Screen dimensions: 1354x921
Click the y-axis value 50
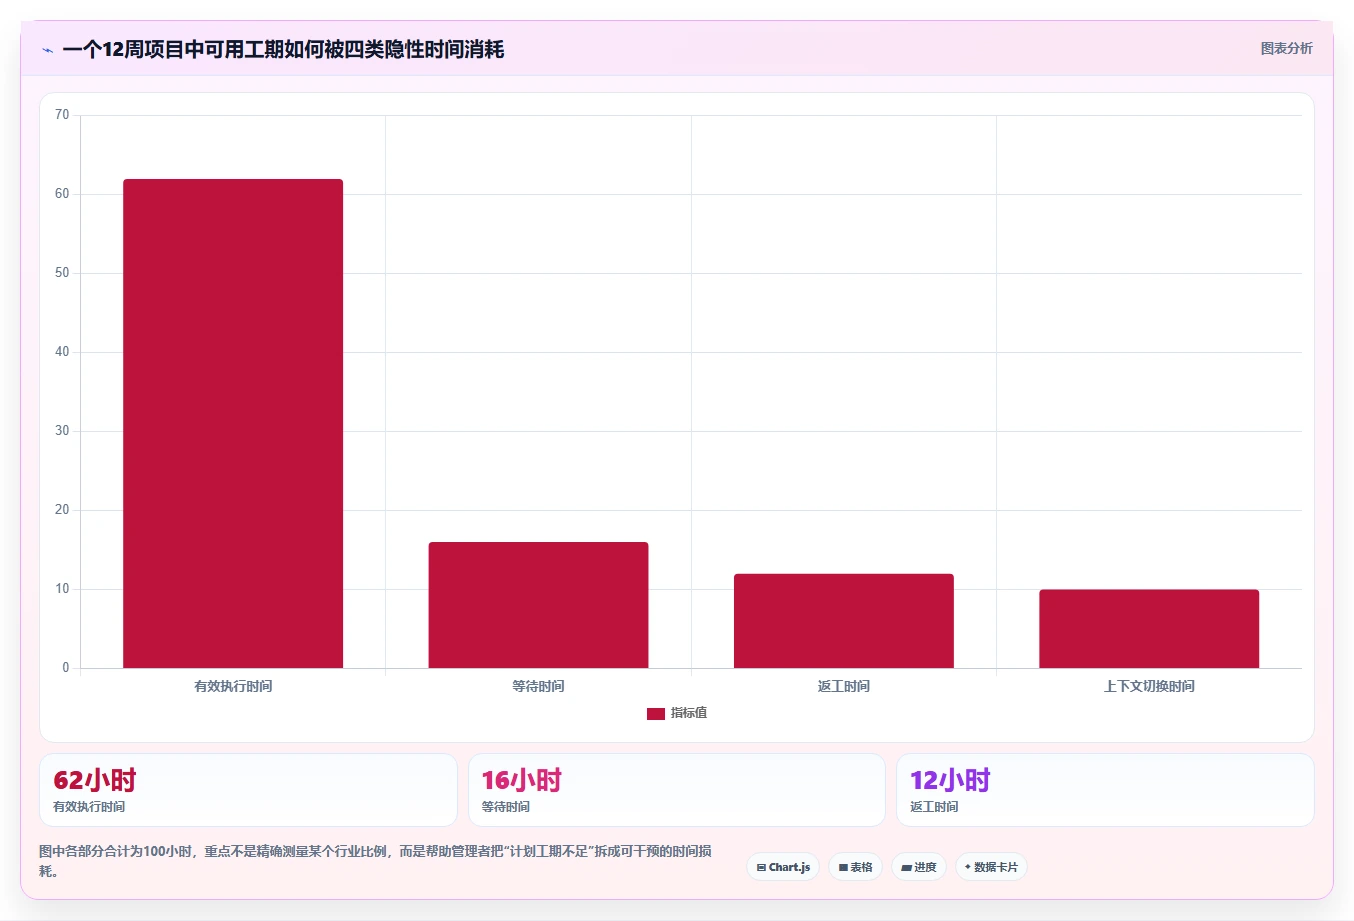62,273
